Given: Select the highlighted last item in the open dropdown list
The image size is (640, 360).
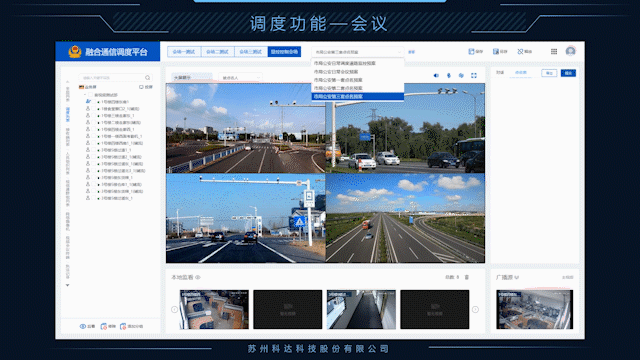Looking at the screenshot, I should pos(358,97).
